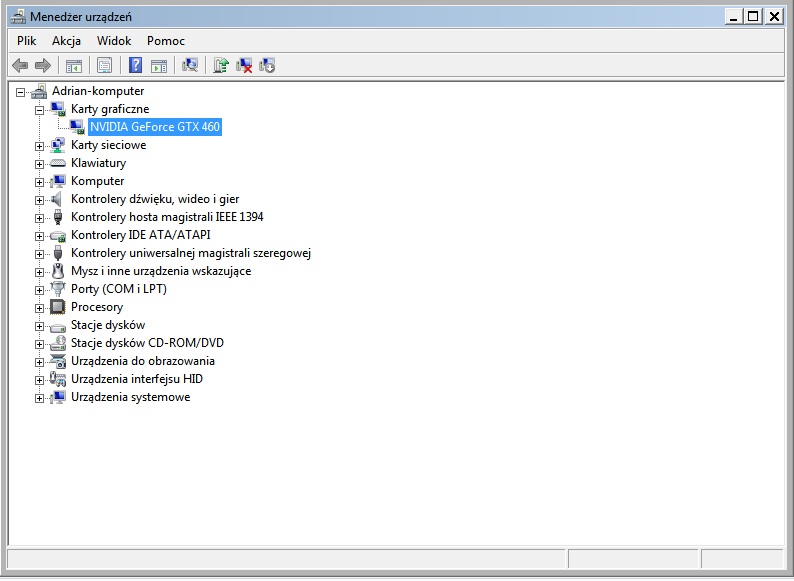Screen dimensions: 794x581
Task: Click the Menedżer urządzeń title bar icon
Action: 18,17
